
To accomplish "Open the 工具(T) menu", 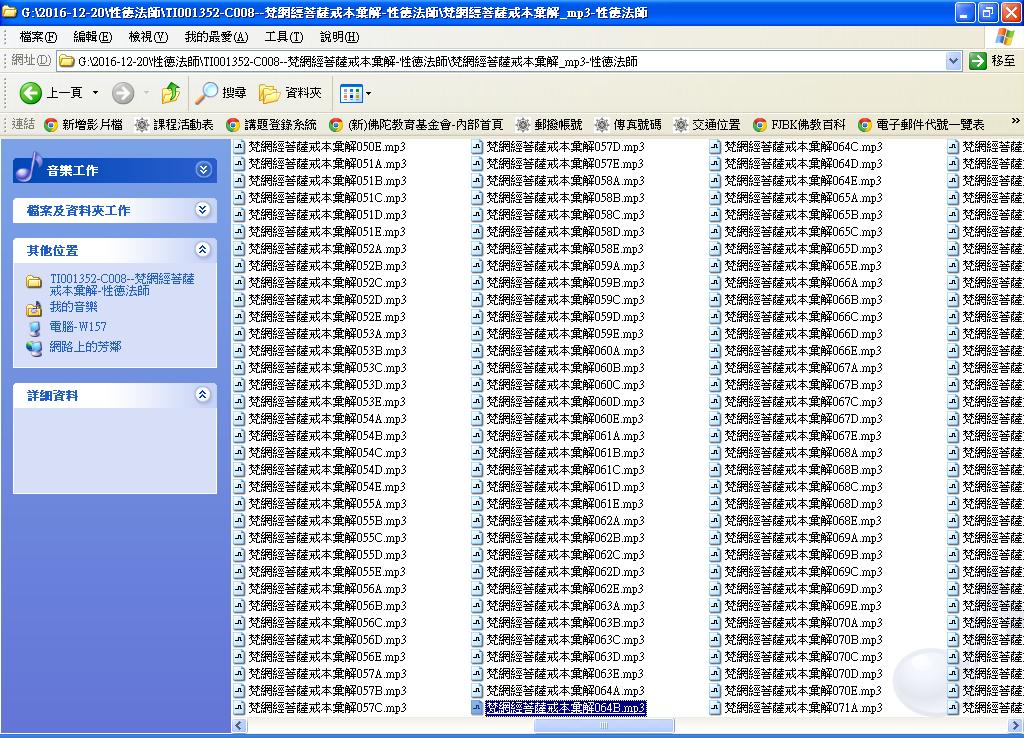I will [283, 37].
